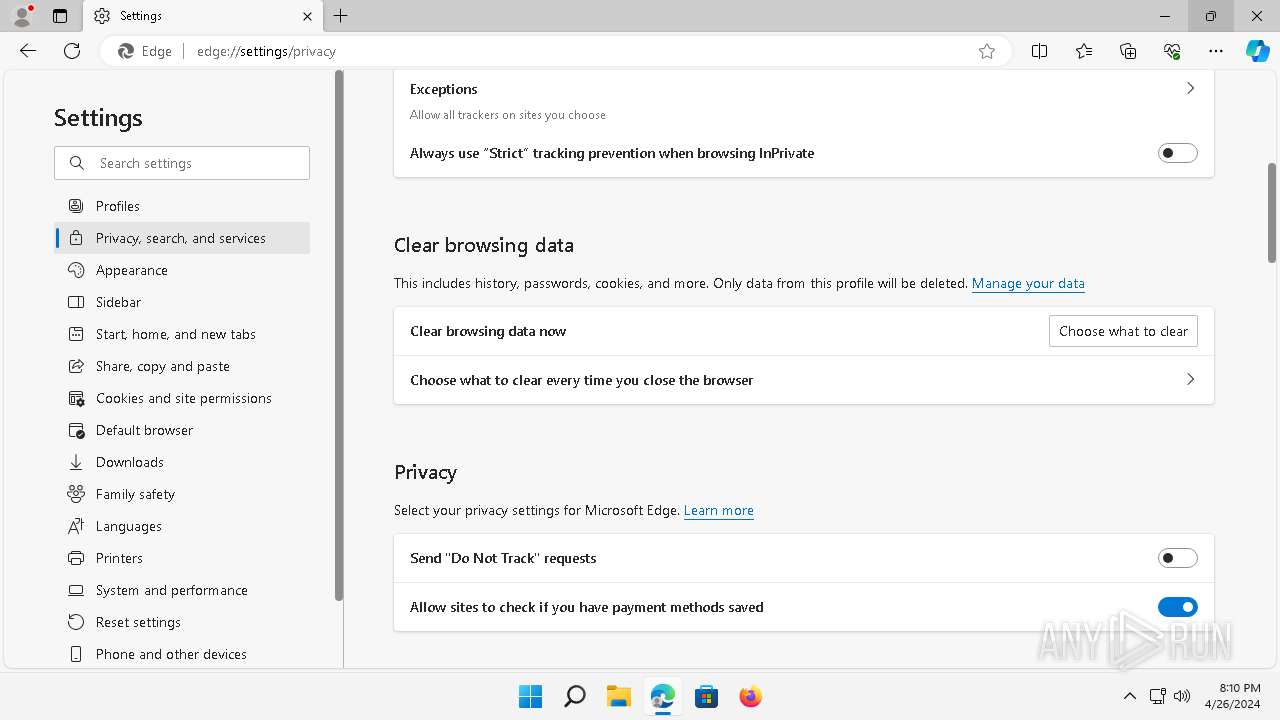The height and width of the screenshot is (720, 1280).
Task: Open Settings and more ellipsis menu
Action: pyautogui.click(x=1216, y=51)
